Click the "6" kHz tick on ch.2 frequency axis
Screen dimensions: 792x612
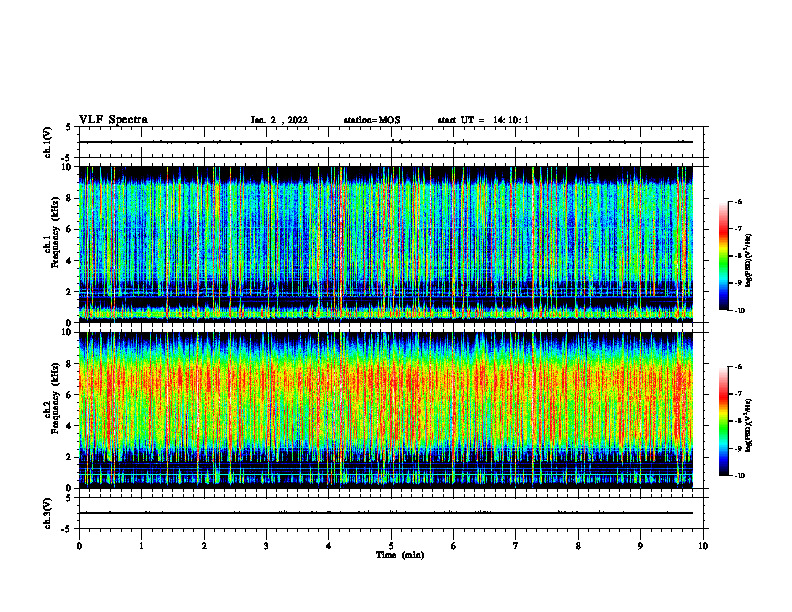(70, 395)
